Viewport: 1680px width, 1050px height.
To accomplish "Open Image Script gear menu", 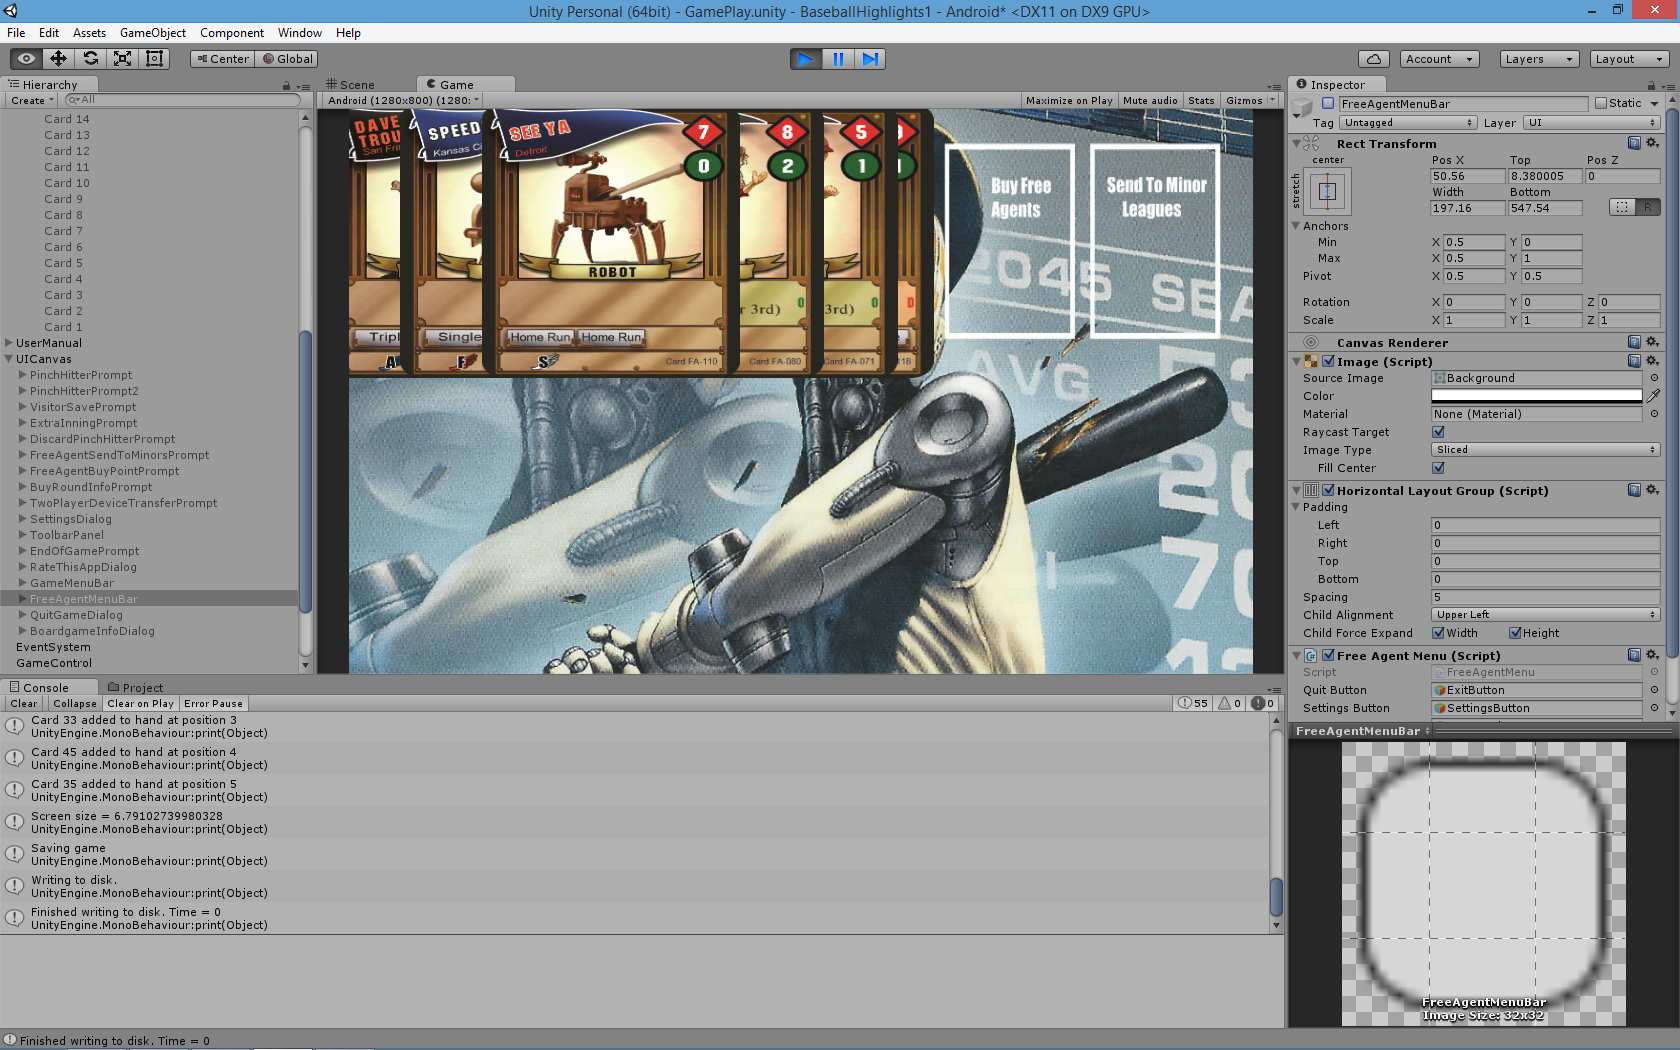I will pos(1652,361).
